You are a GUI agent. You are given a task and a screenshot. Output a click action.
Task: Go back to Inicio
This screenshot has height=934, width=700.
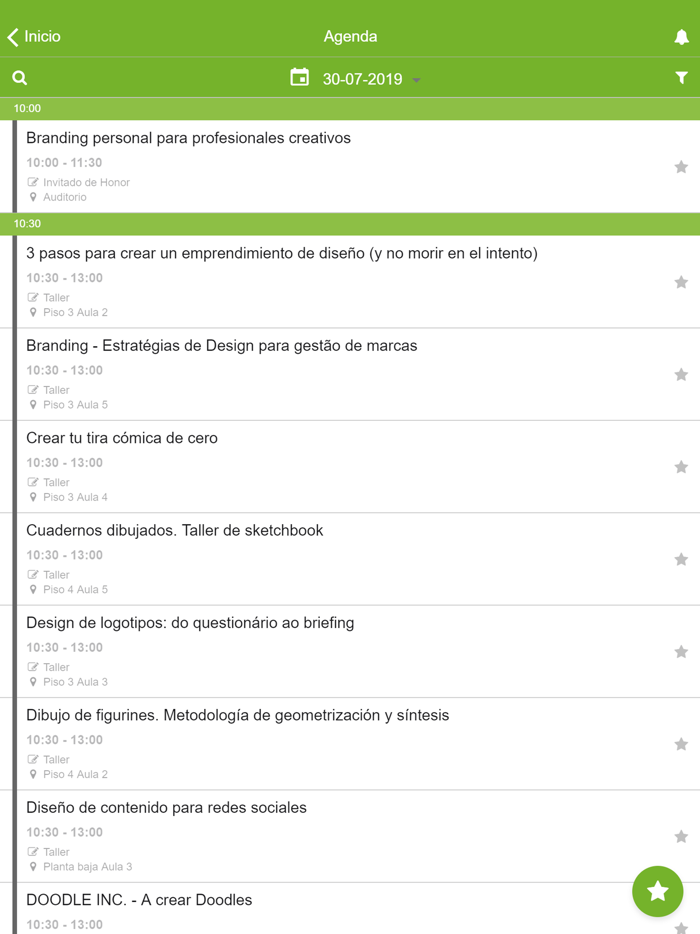[34, 37]
